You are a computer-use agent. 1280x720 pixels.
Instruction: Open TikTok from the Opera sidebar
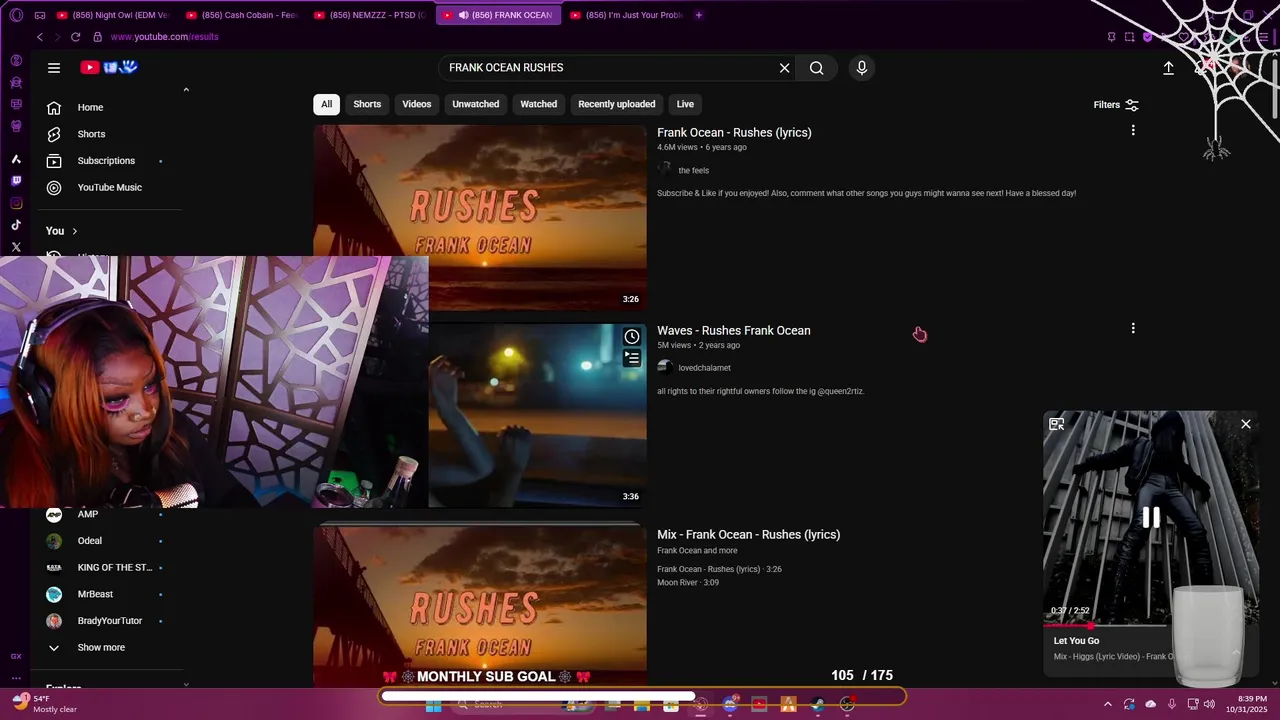16,225
